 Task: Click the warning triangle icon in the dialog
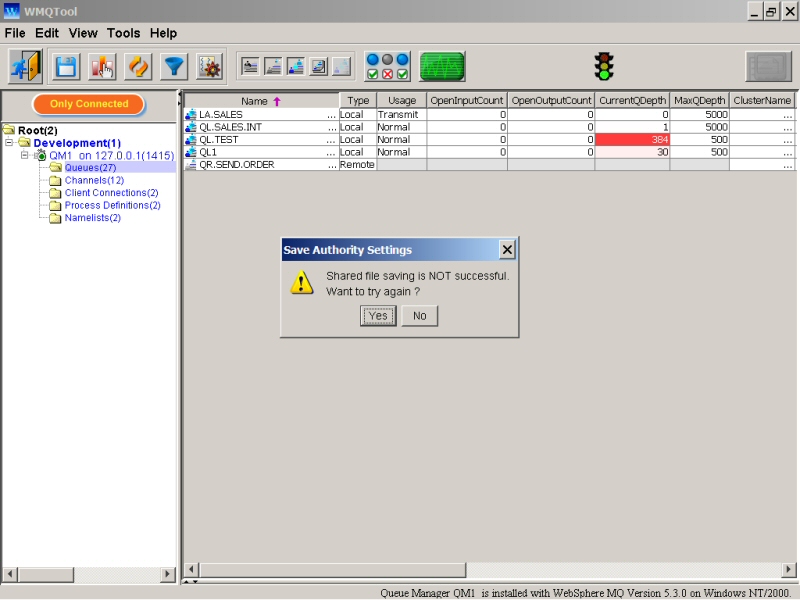(302, 282)
